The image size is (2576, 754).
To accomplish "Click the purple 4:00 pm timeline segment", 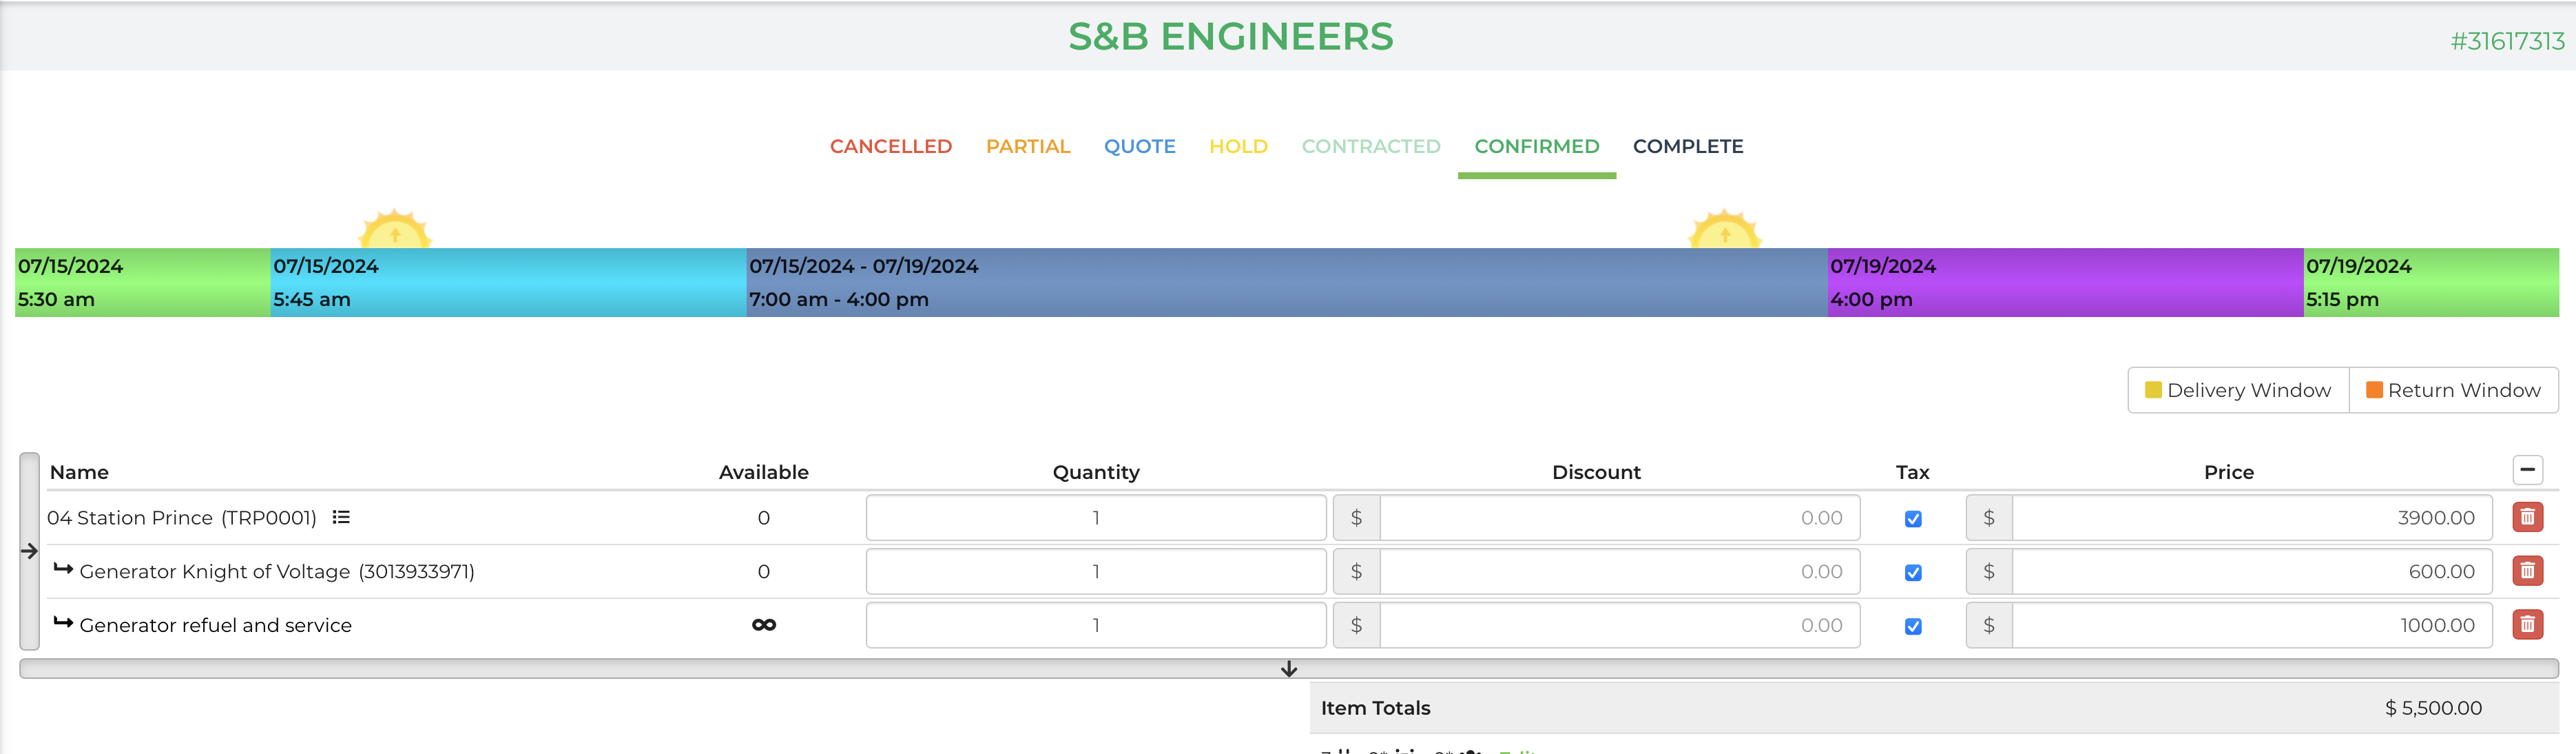I will pos(2064,283).
